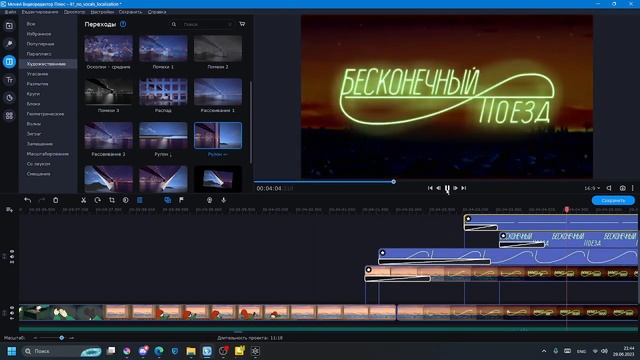Toggle the overlay track link icon
Screen dimensions: 640x360
pos(12,261)
